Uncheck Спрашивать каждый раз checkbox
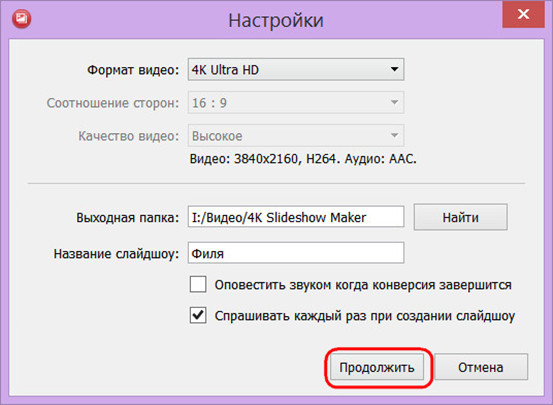 point(198,315)
